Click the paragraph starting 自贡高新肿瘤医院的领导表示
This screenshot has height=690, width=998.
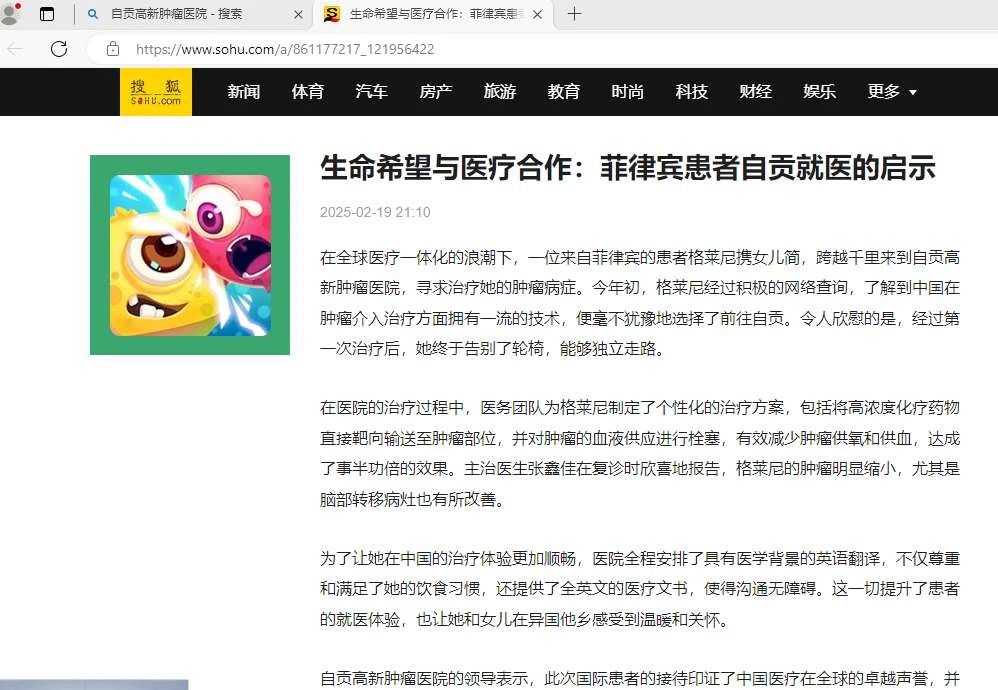point(640,679)
